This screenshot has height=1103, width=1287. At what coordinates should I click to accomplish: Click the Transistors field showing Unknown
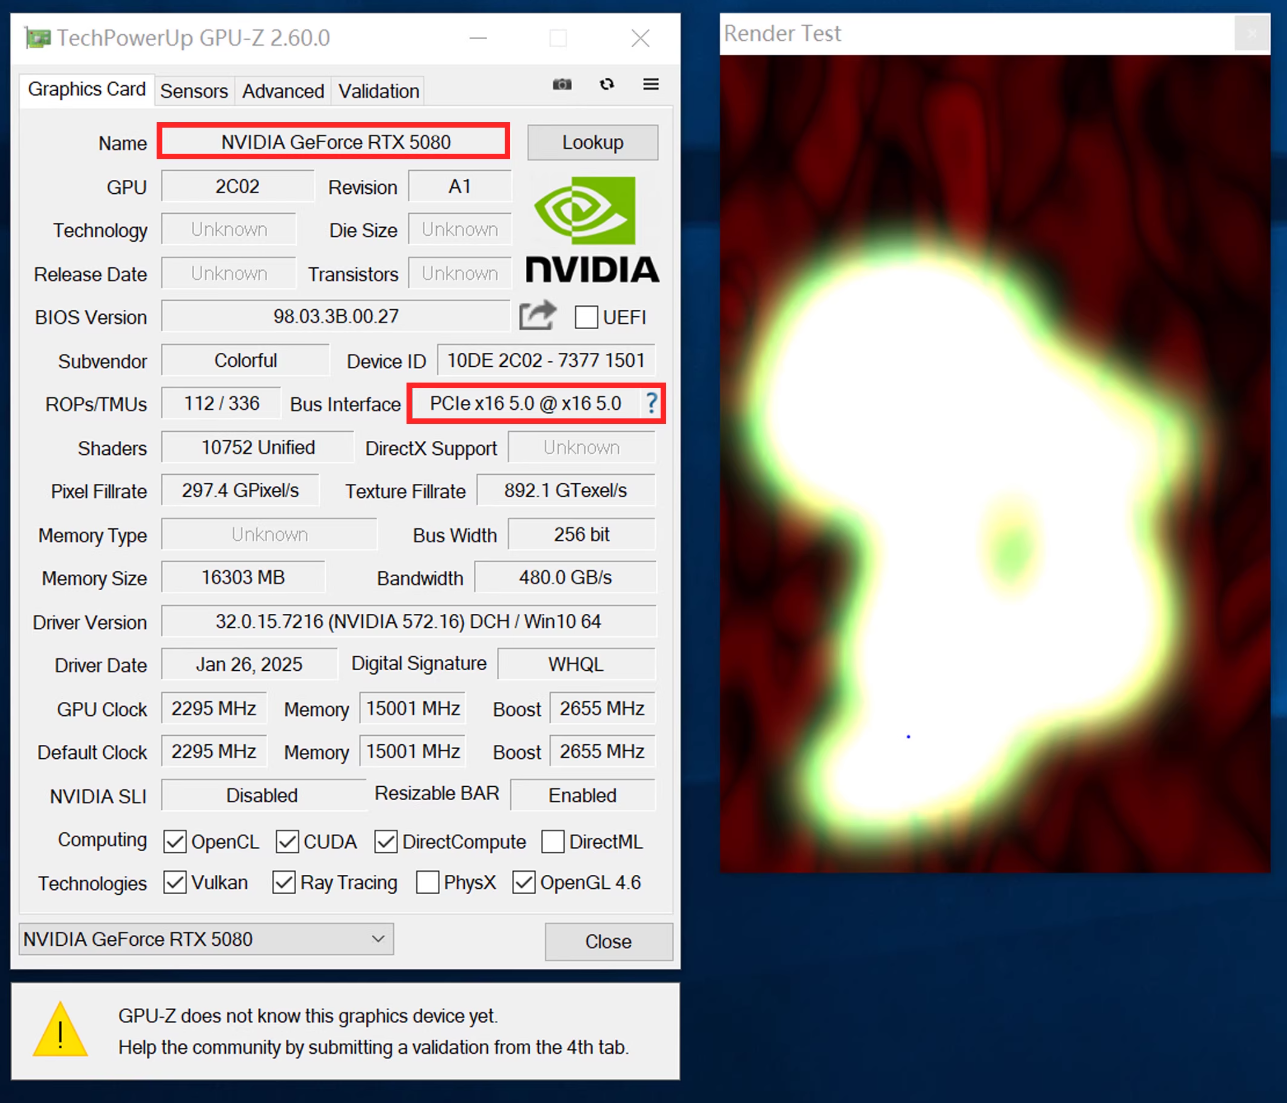[x=460, y=274]
